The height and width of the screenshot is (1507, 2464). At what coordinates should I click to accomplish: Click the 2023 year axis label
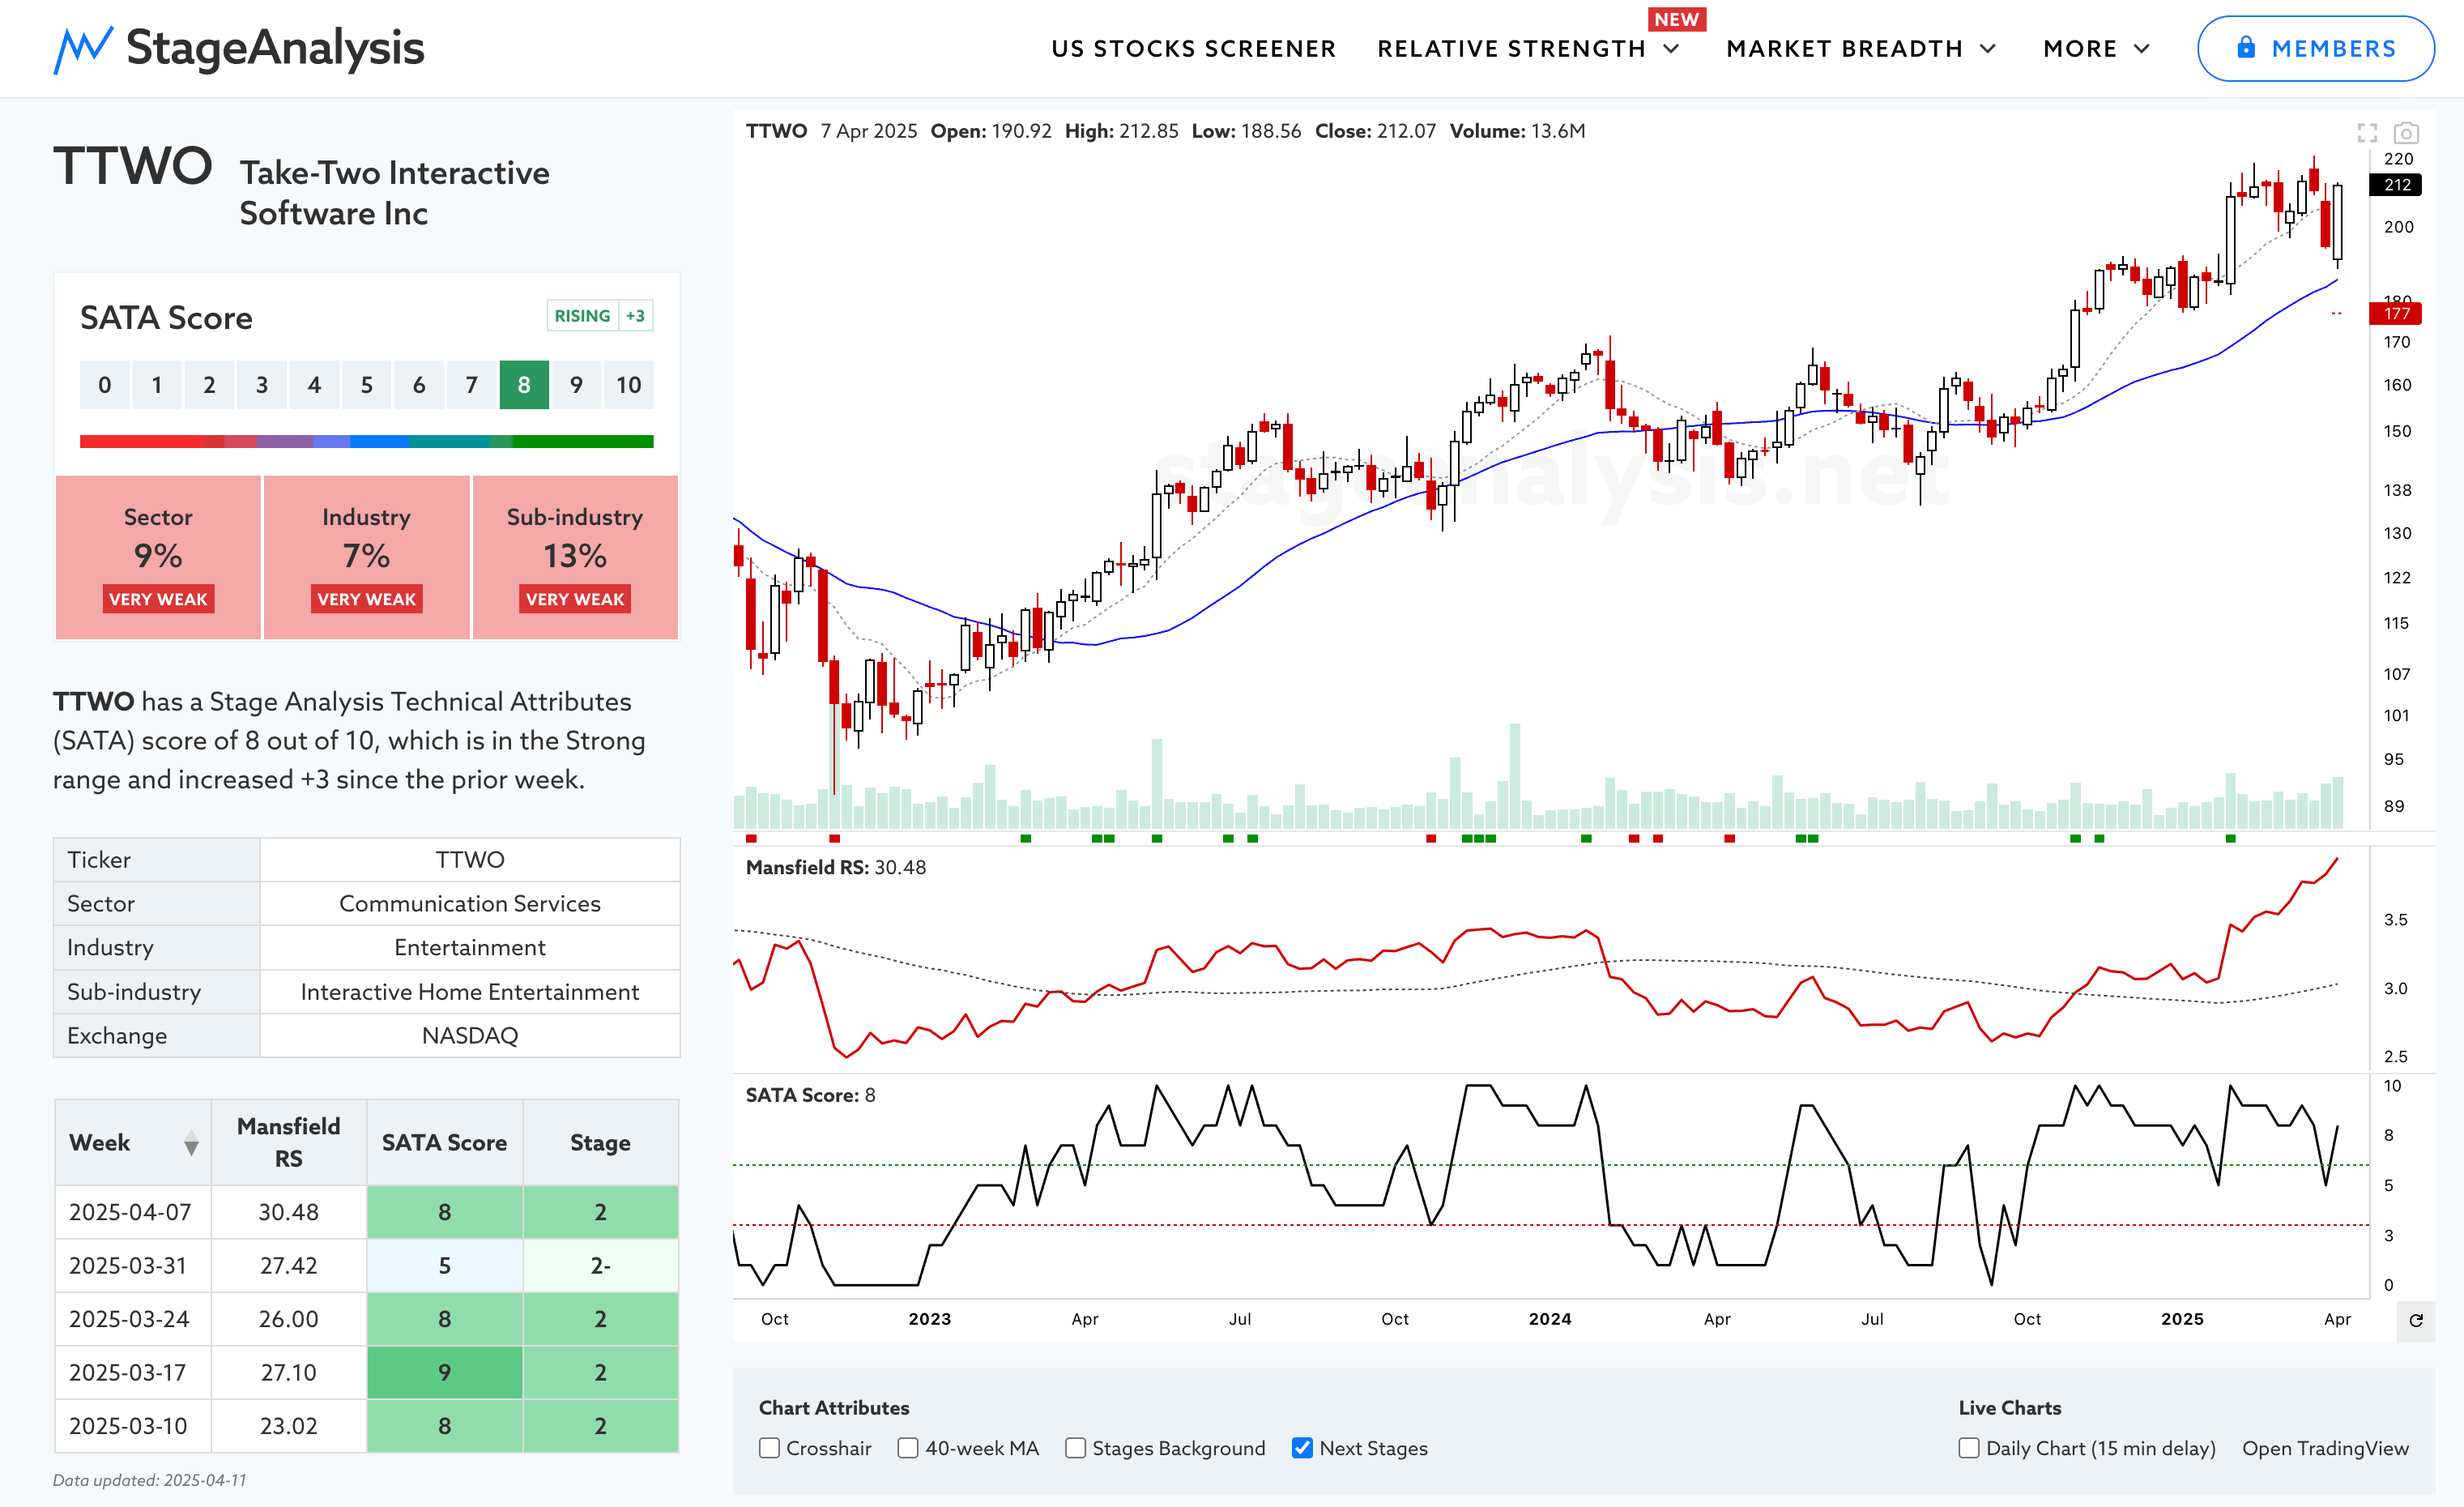pyautogui.click(x=930, y=1319)
